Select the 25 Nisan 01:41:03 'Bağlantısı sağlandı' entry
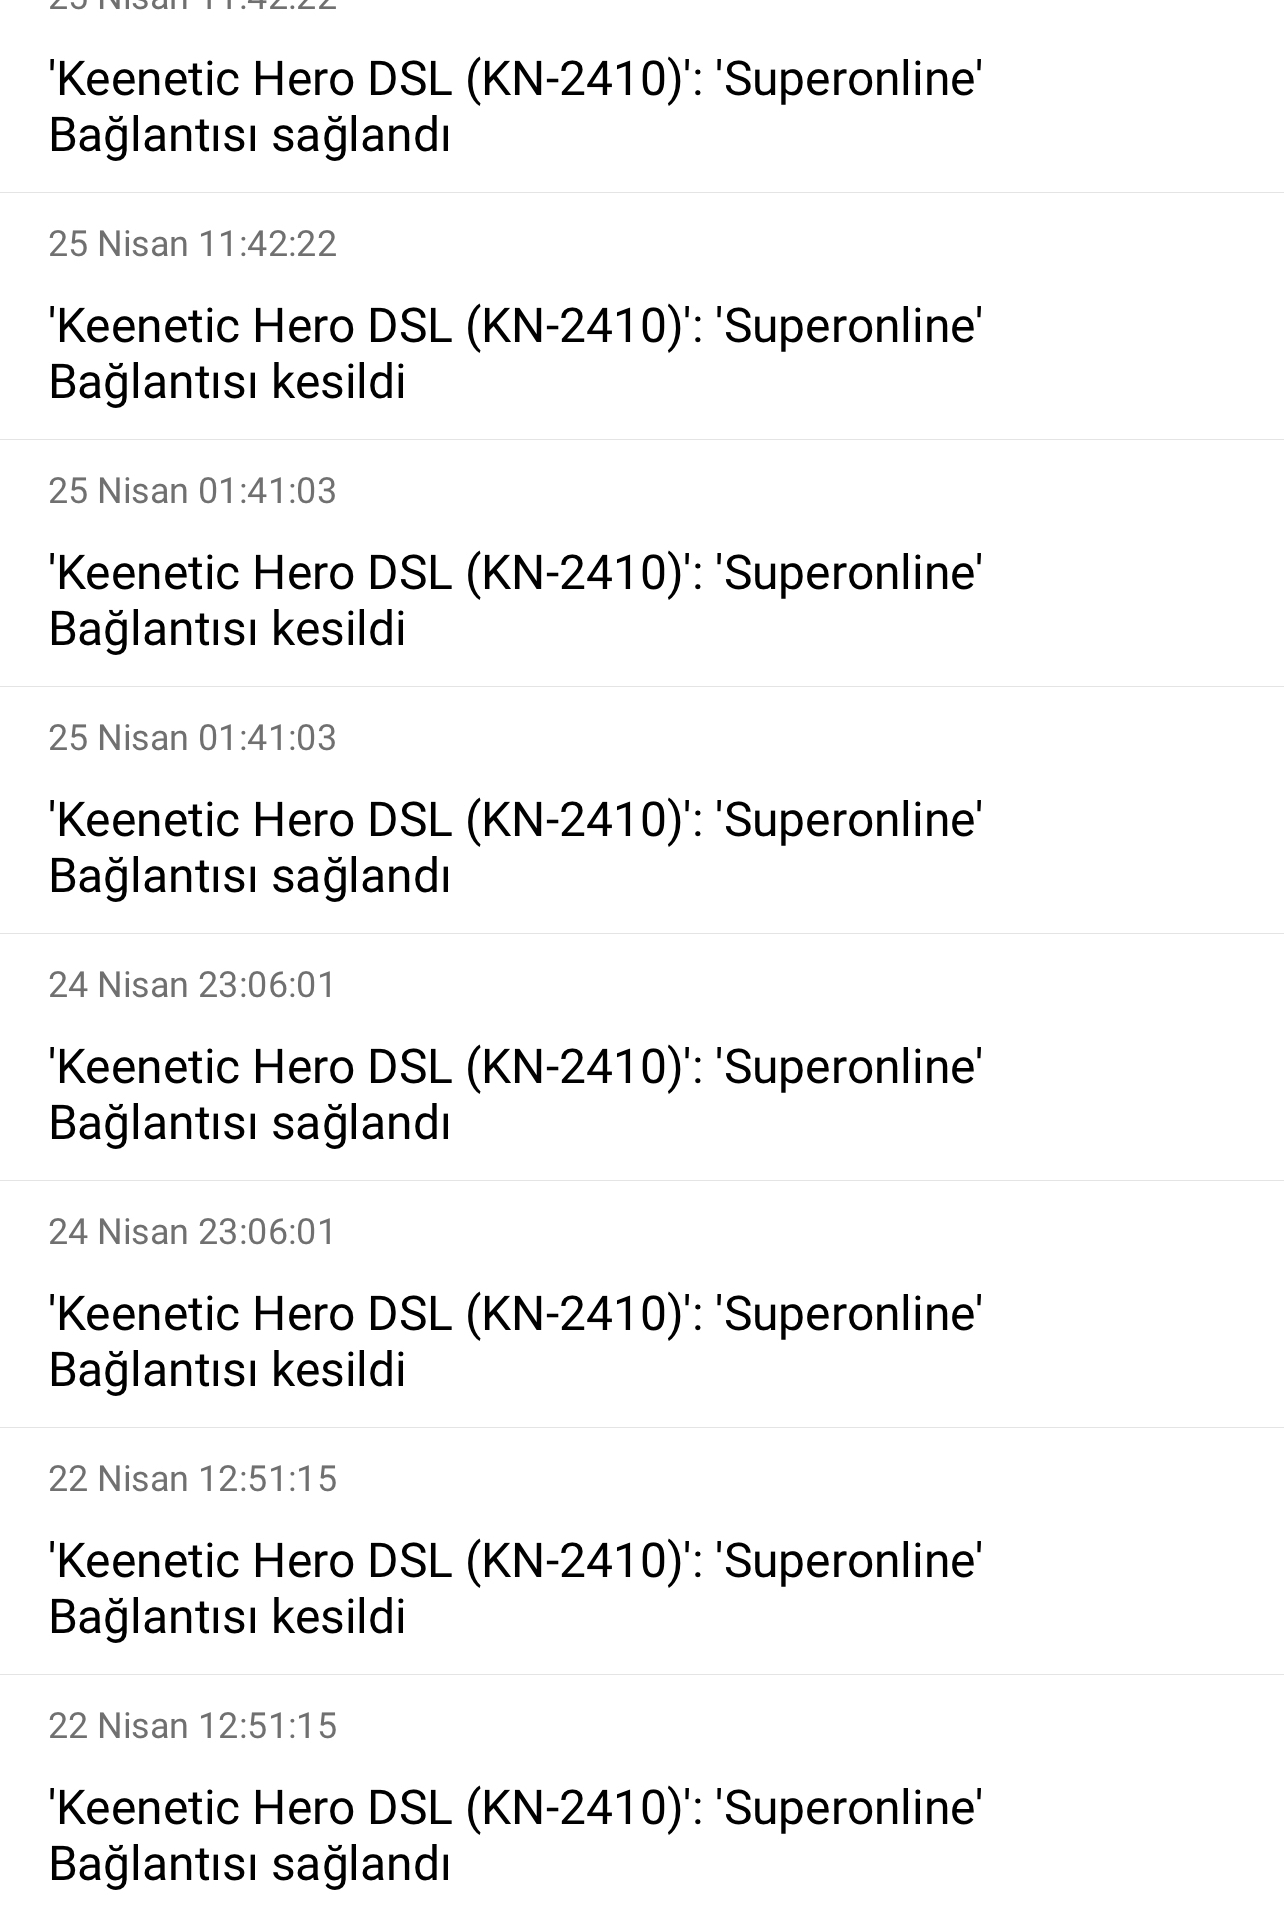 (642, 810)
